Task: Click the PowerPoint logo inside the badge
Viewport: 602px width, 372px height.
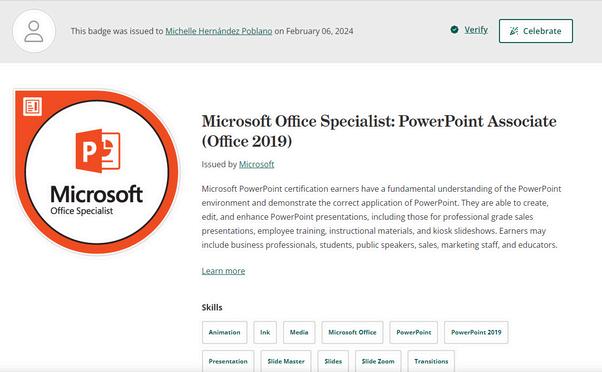Action: pos(98,150)
